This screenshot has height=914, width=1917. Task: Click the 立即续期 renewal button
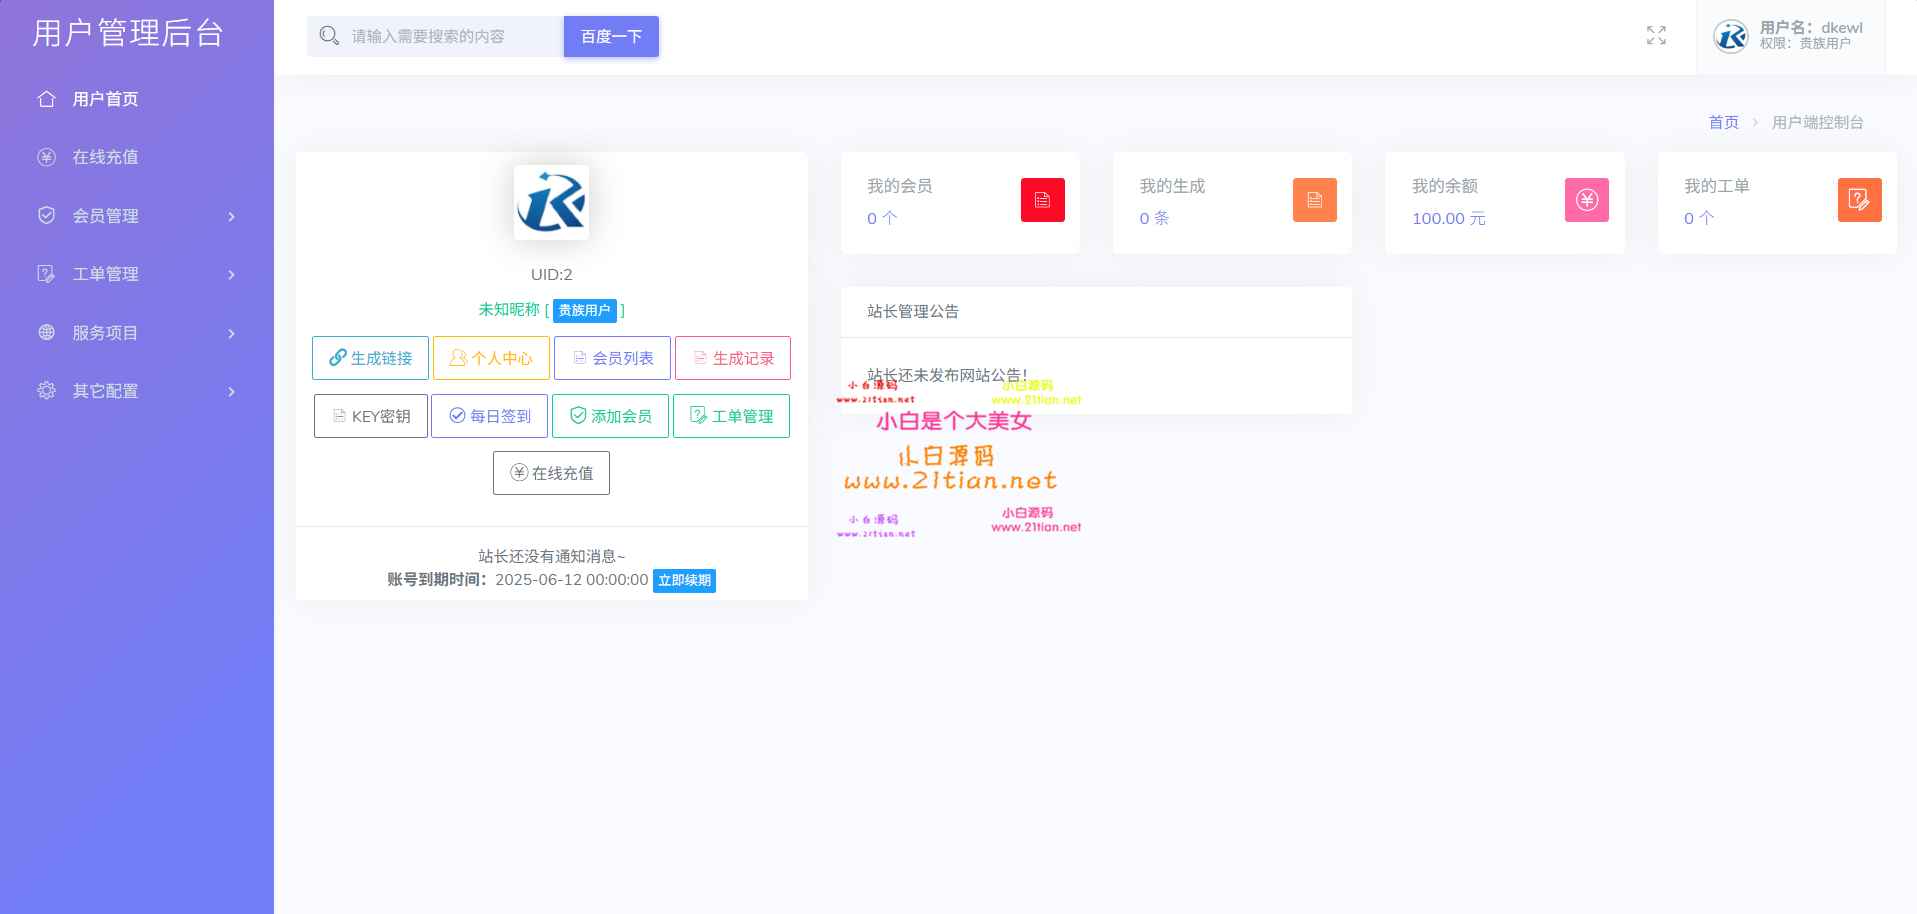[x=684, y=580]
